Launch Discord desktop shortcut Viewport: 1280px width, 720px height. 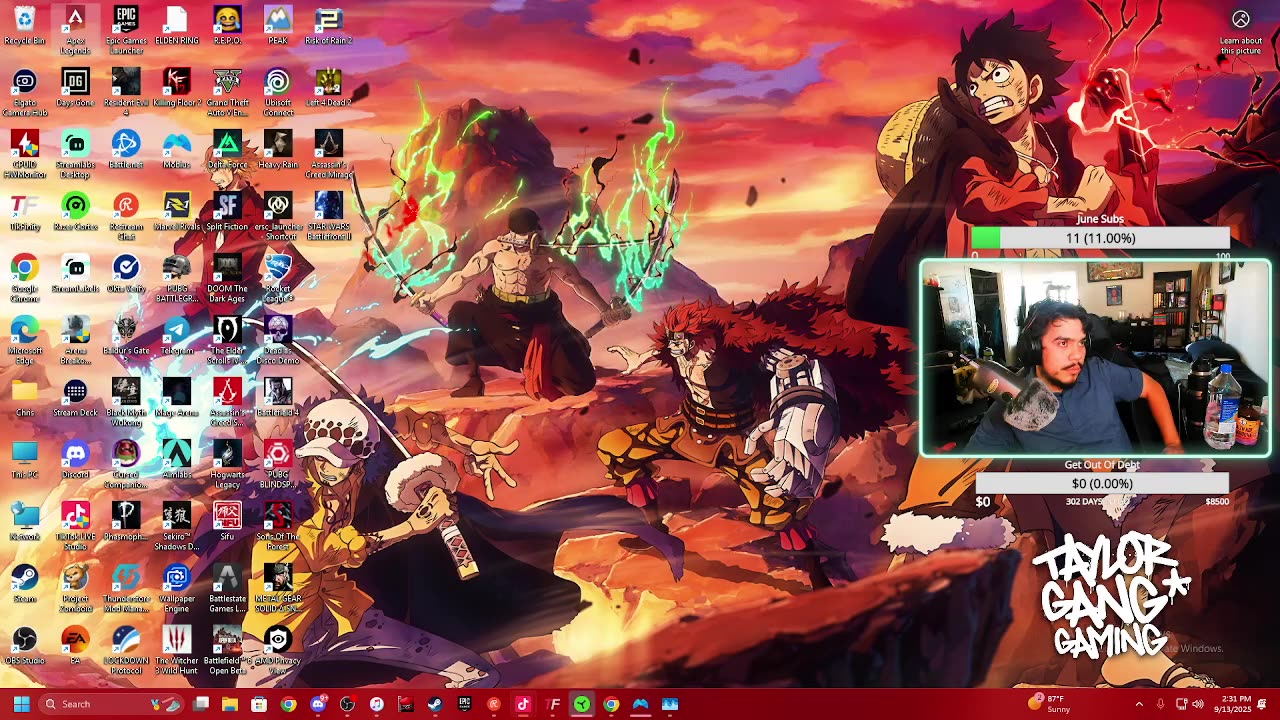[75, 461]
